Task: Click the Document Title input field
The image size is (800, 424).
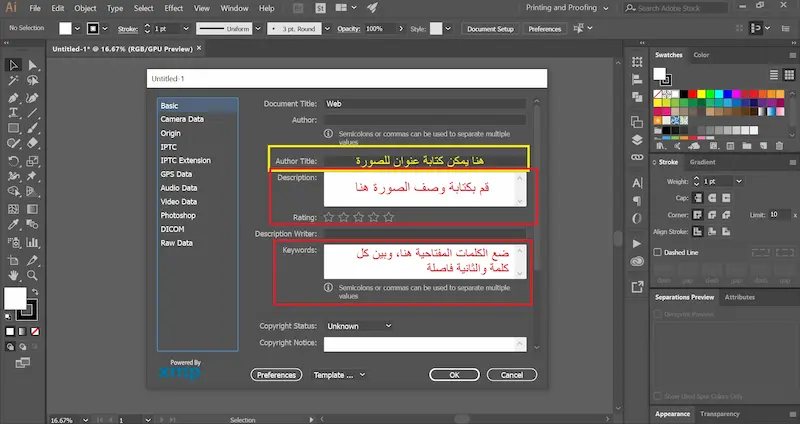Action: (x=425, y=104)
